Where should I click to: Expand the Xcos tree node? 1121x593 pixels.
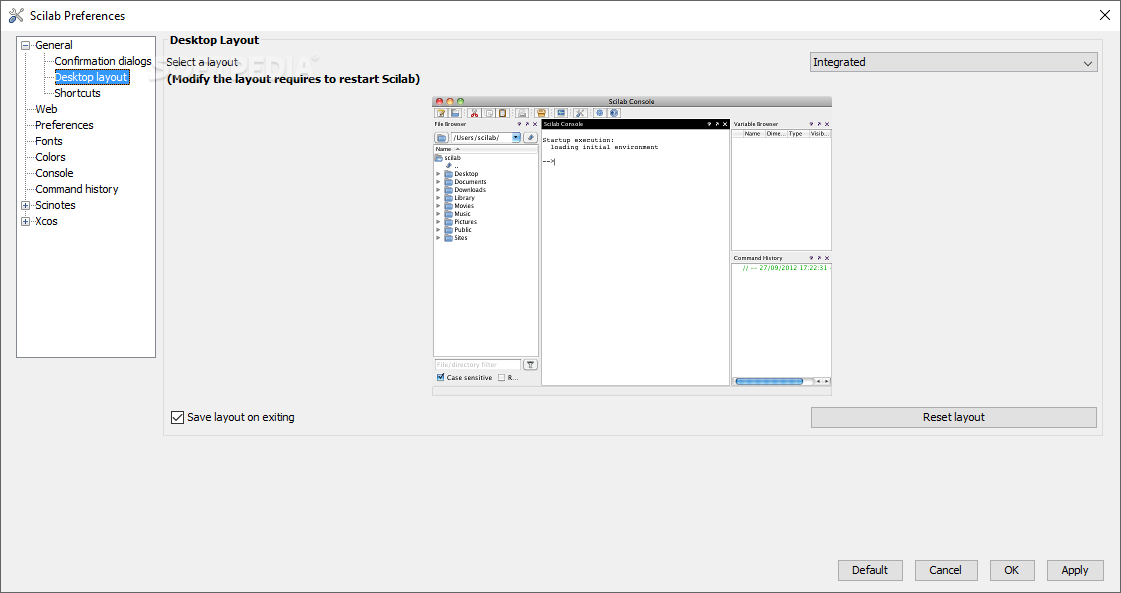coord(26,221)
